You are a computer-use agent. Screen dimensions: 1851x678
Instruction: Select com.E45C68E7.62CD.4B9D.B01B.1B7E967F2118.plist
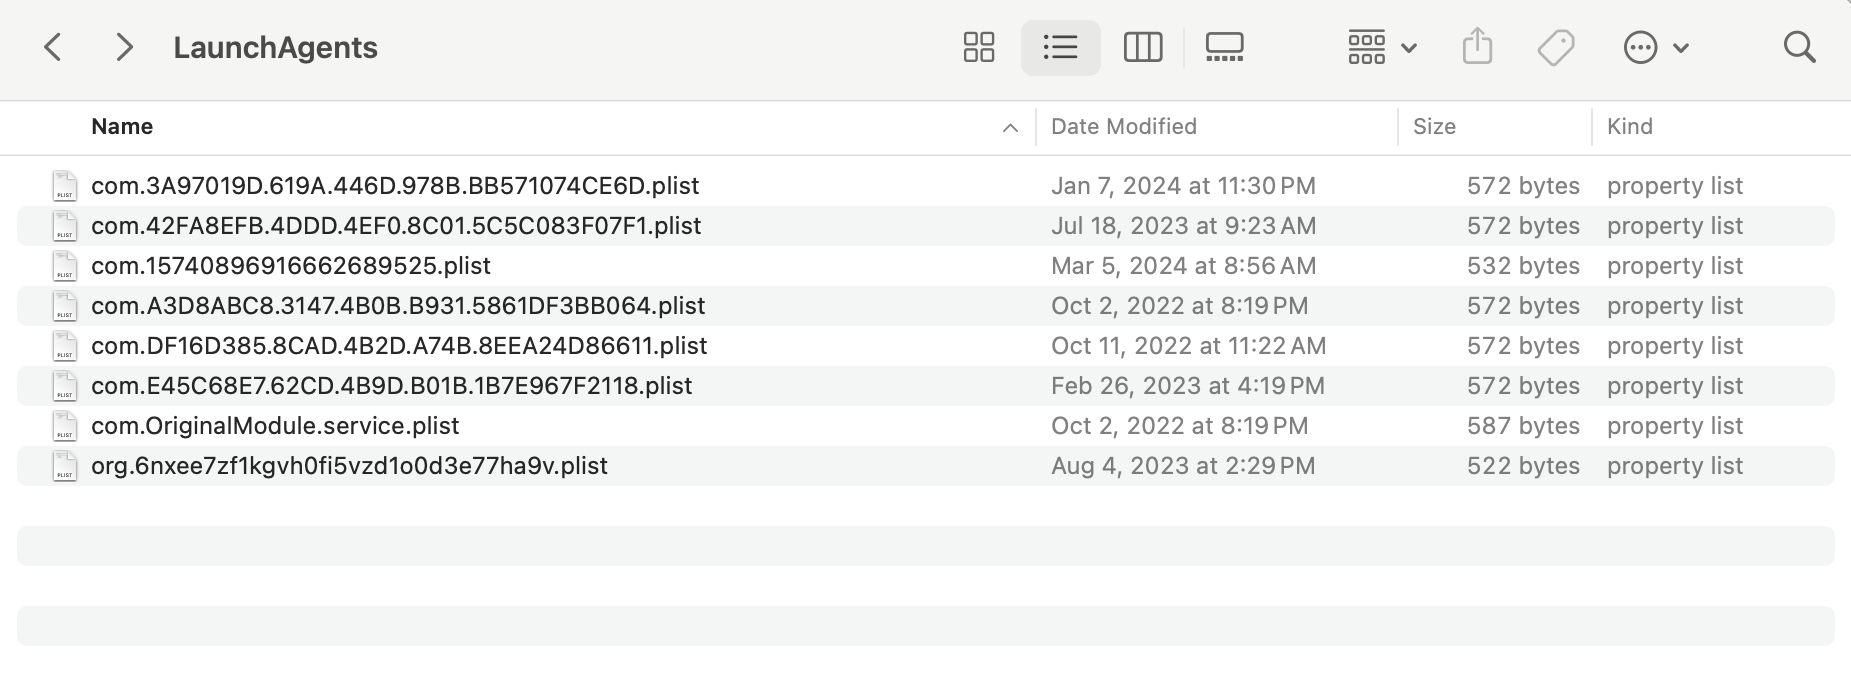tap(389, 385)
